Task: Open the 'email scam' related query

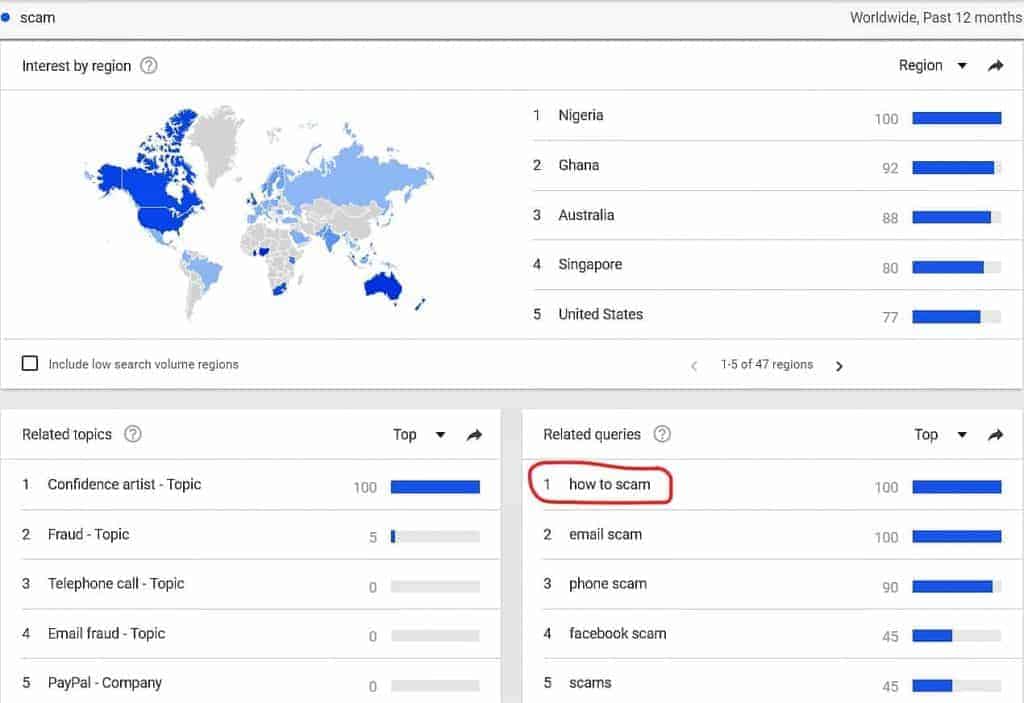Action: (605, 534)
